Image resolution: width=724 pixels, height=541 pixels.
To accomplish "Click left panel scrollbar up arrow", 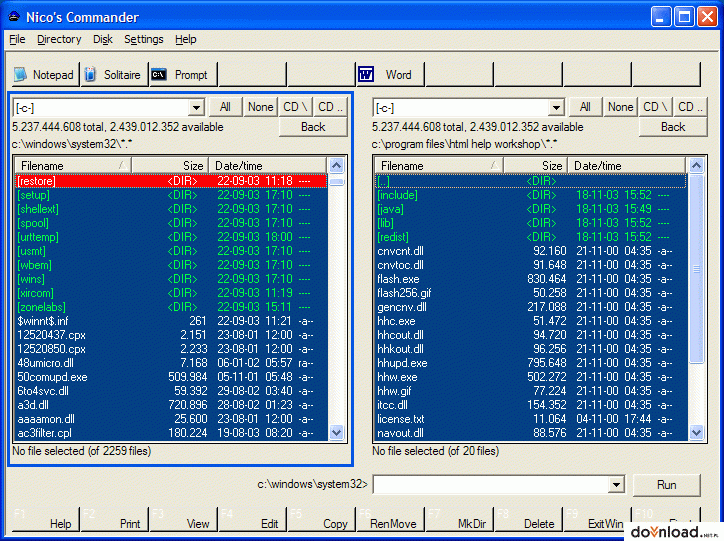I will coord(336,165).
